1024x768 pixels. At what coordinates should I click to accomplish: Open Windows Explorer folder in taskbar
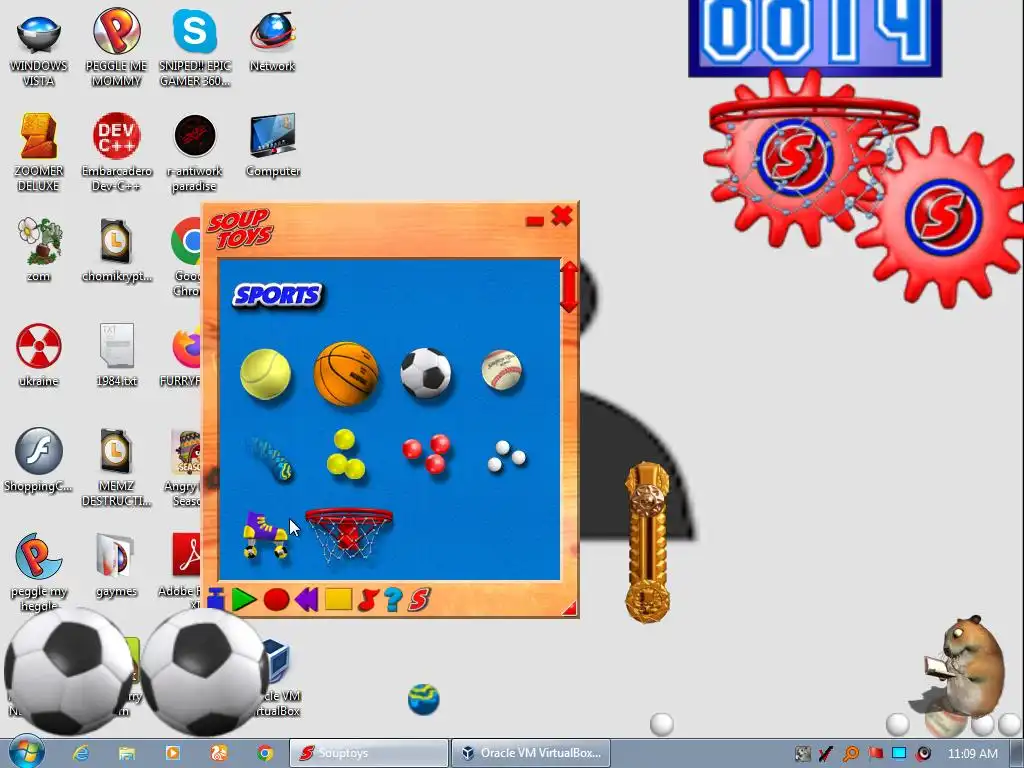point(127,753)
